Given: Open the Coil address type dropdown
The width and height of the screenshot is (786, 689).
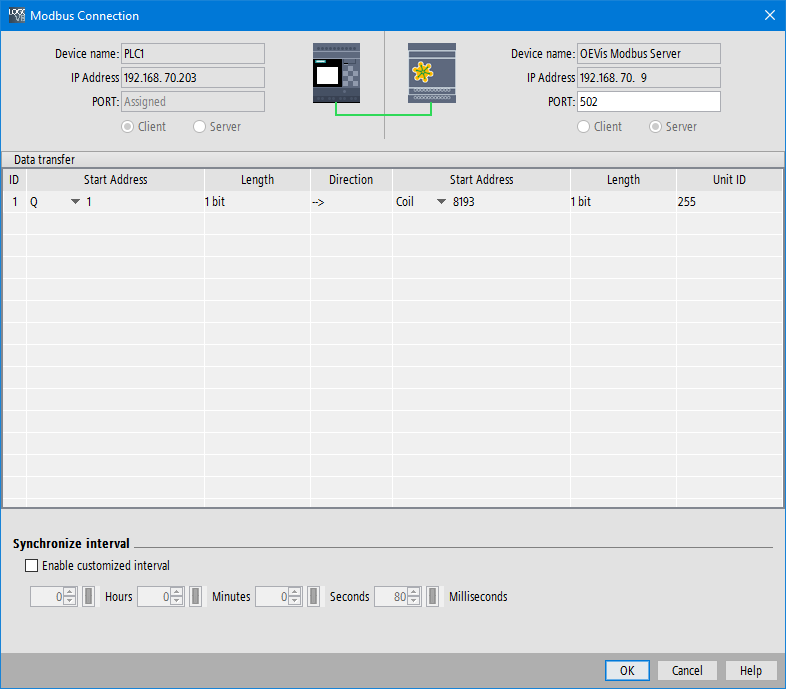Looking at the screenshot, I should (x=441, y=202).
